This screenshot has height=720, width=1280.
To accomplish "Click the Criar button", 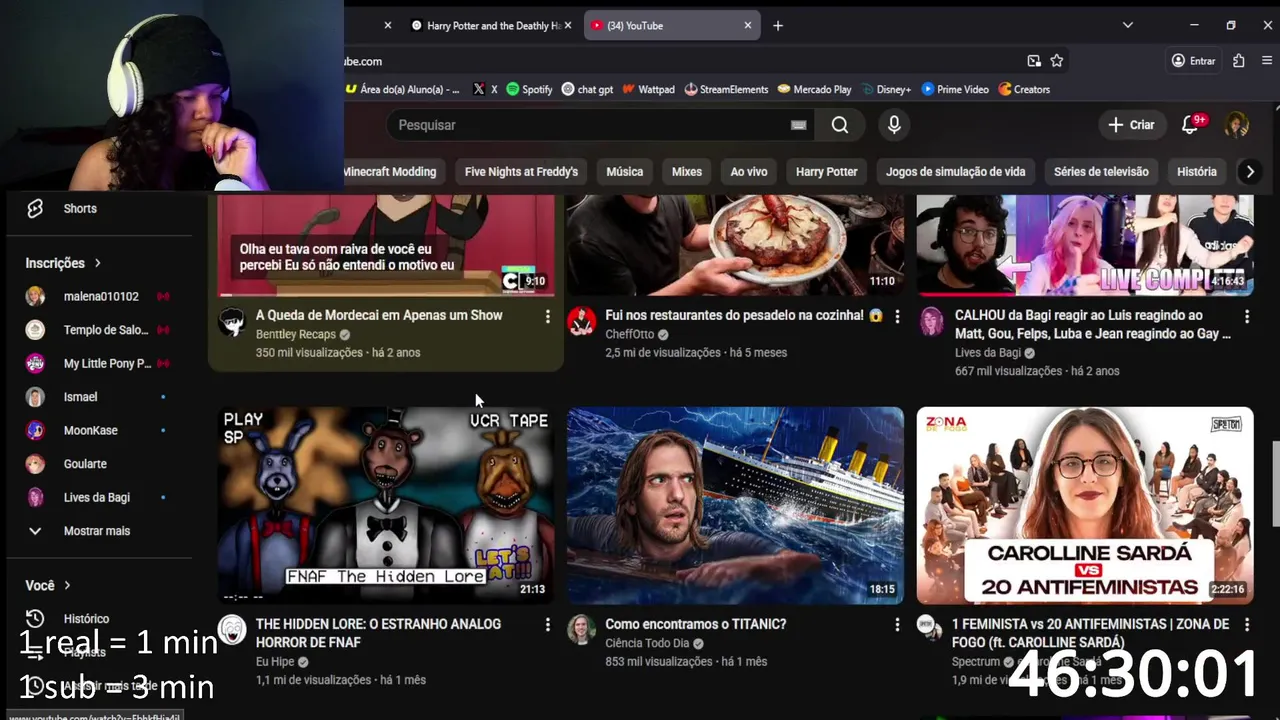I will pyautogui.click(x=1131, y=125).
